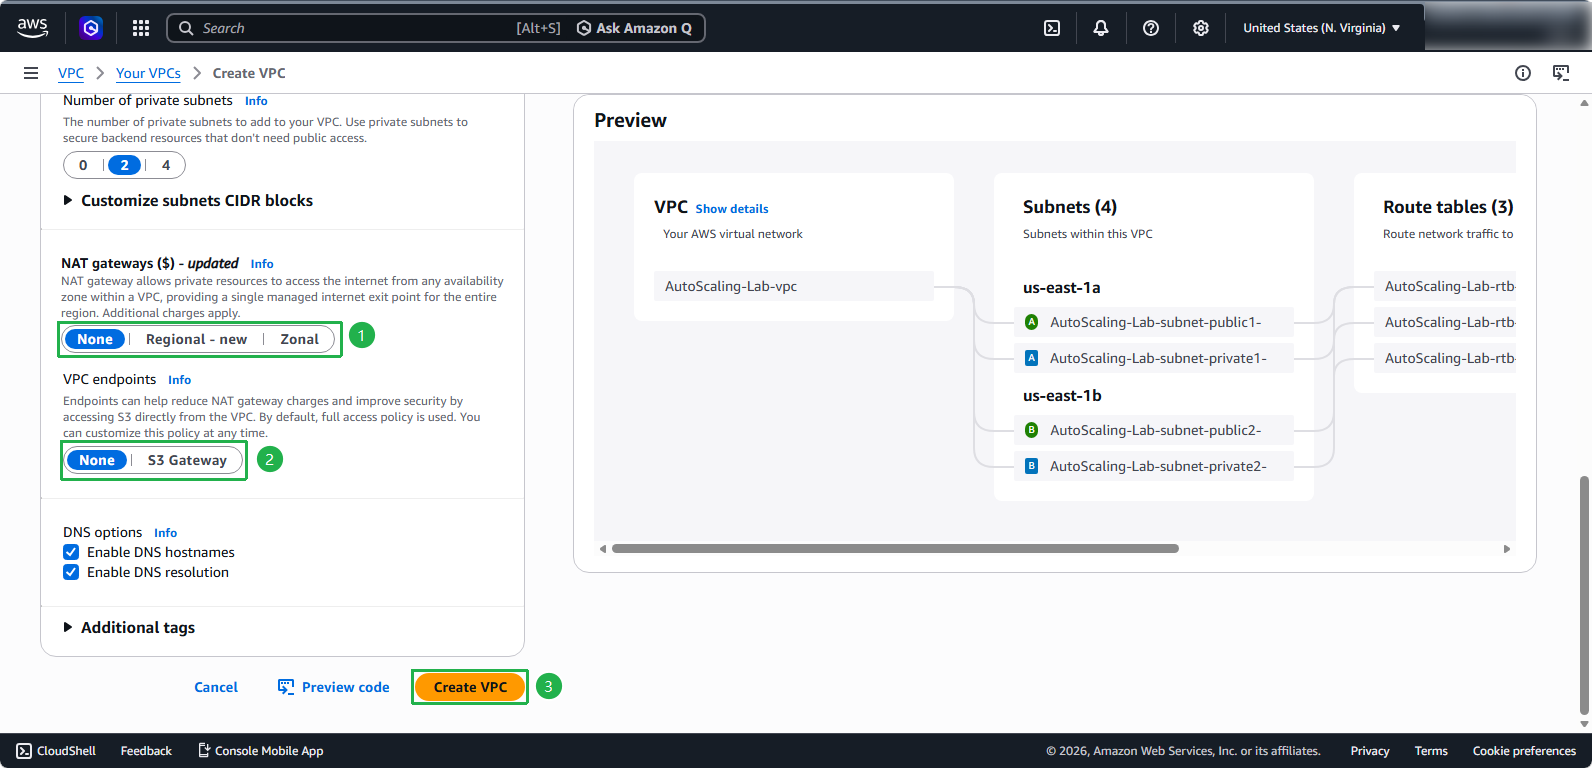Click the us-east-1b zone label
Viewport: 1592px width, 768px height.
(x=1062, y=396)
